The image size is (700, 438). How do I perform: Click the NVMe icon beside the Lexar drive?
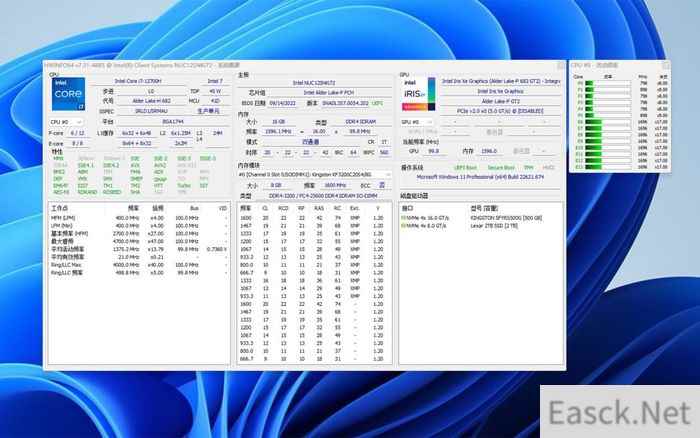[x=404, y=226]
